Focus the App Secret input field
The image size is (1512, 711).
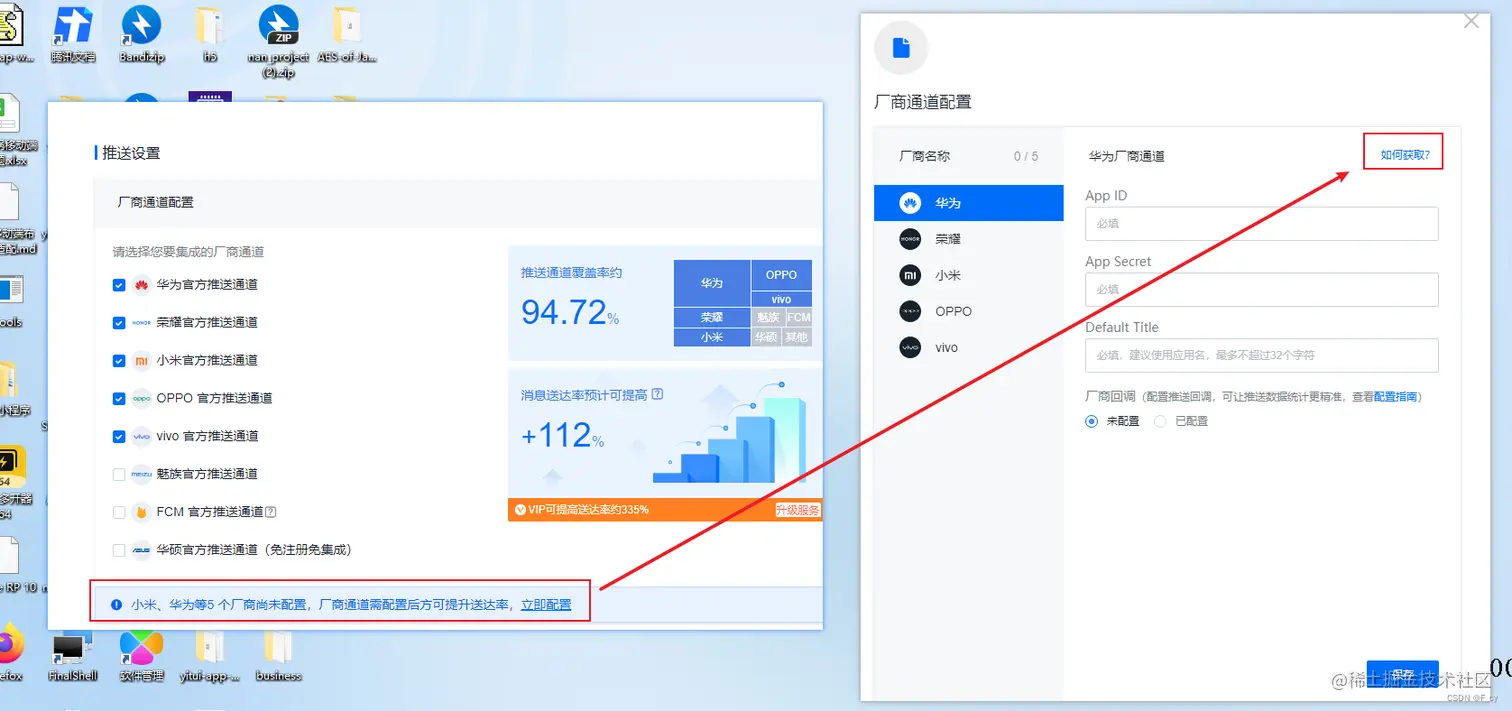(1262, 290)
